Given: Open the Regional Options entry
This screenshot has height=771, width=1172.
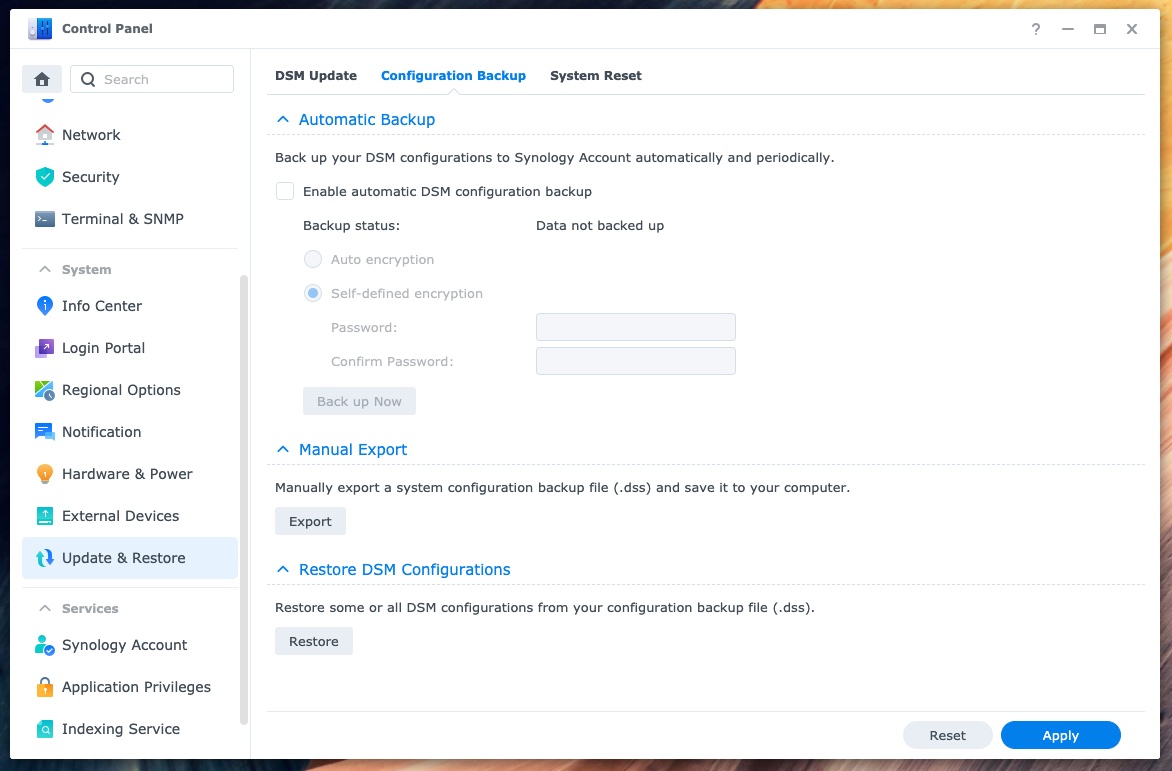Looking at the screenshot, I should (x=130, y=390).
